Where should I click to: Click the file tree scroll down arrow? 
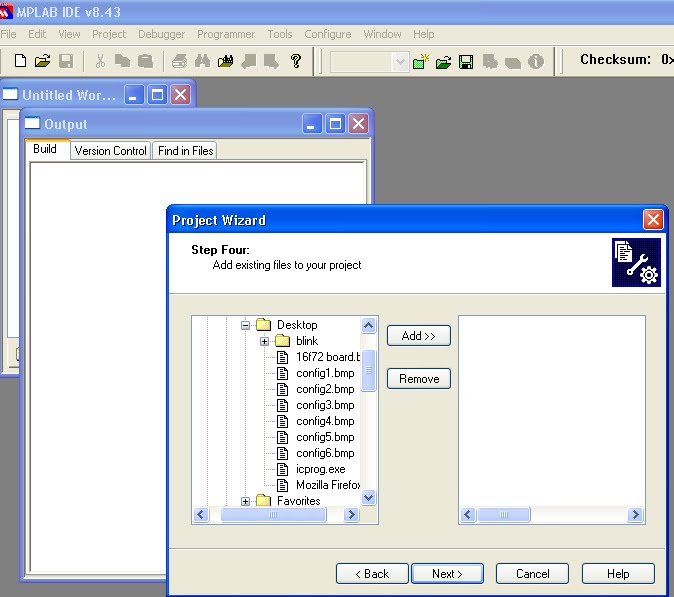[368, 498]
